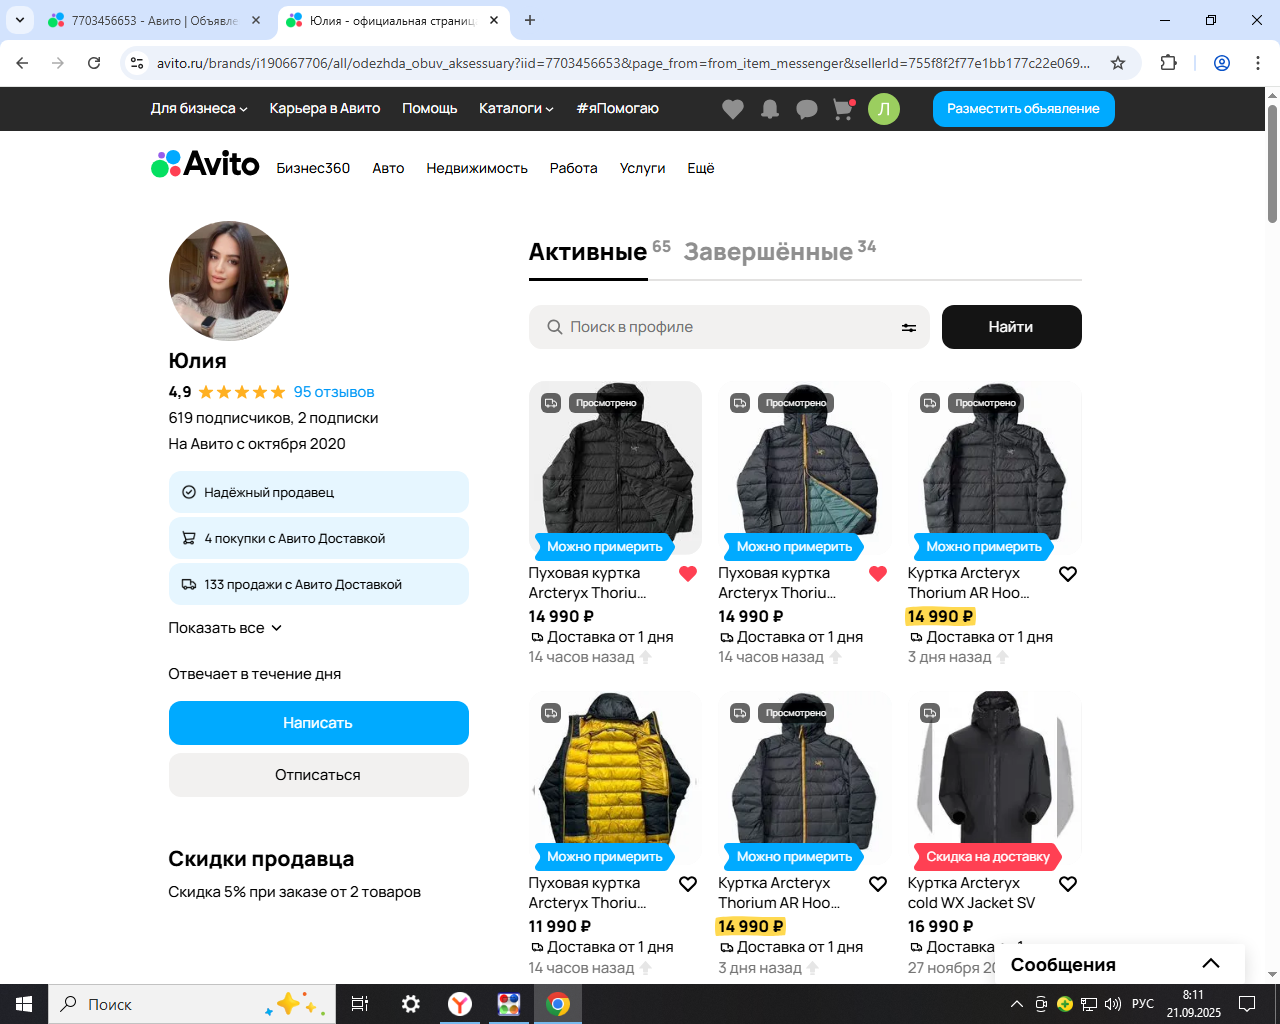Unfavorite second Пуховая куртка with teal lining

pyautogui.click(x=878, y=574)
